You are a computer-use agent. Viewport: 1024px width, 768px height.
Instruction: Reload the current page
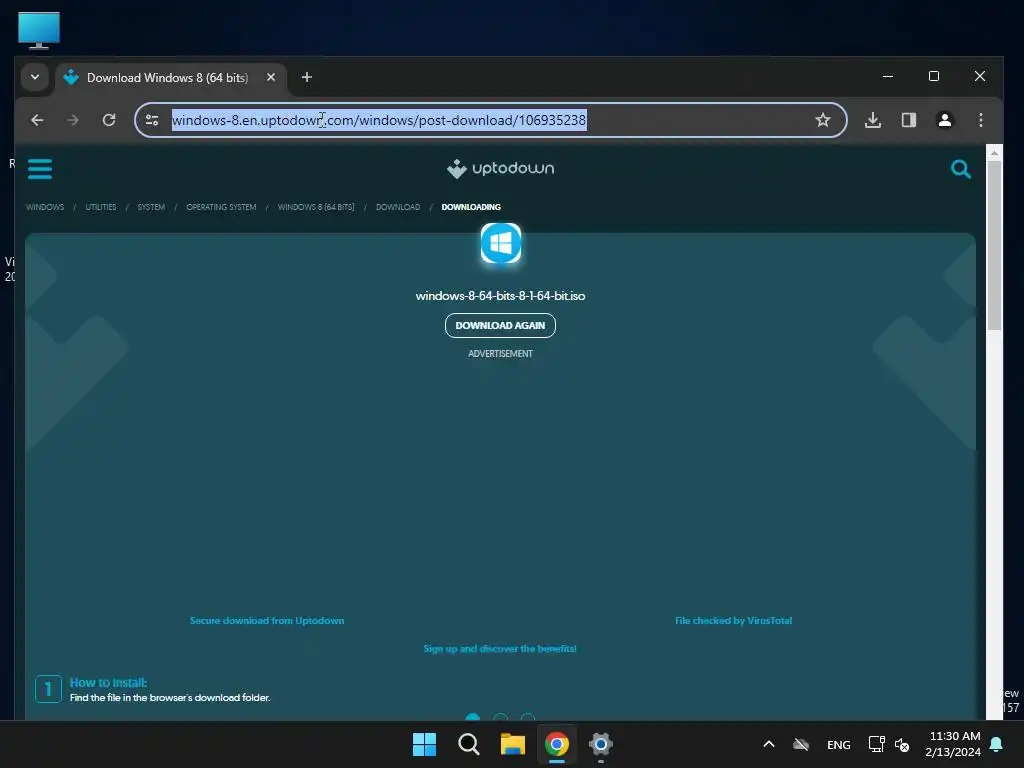pyautogui.click(x=109, y=120)
